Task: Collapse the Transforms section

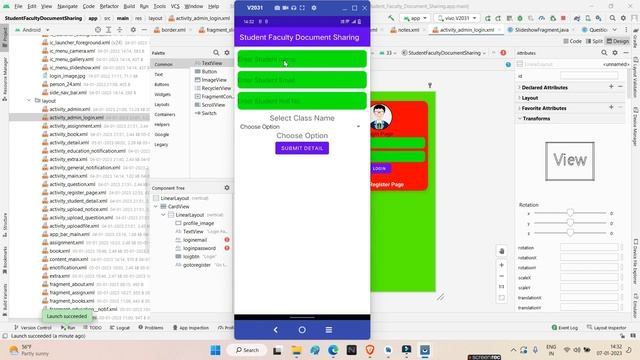Action: pyautogui.click(x=519, y=118)
